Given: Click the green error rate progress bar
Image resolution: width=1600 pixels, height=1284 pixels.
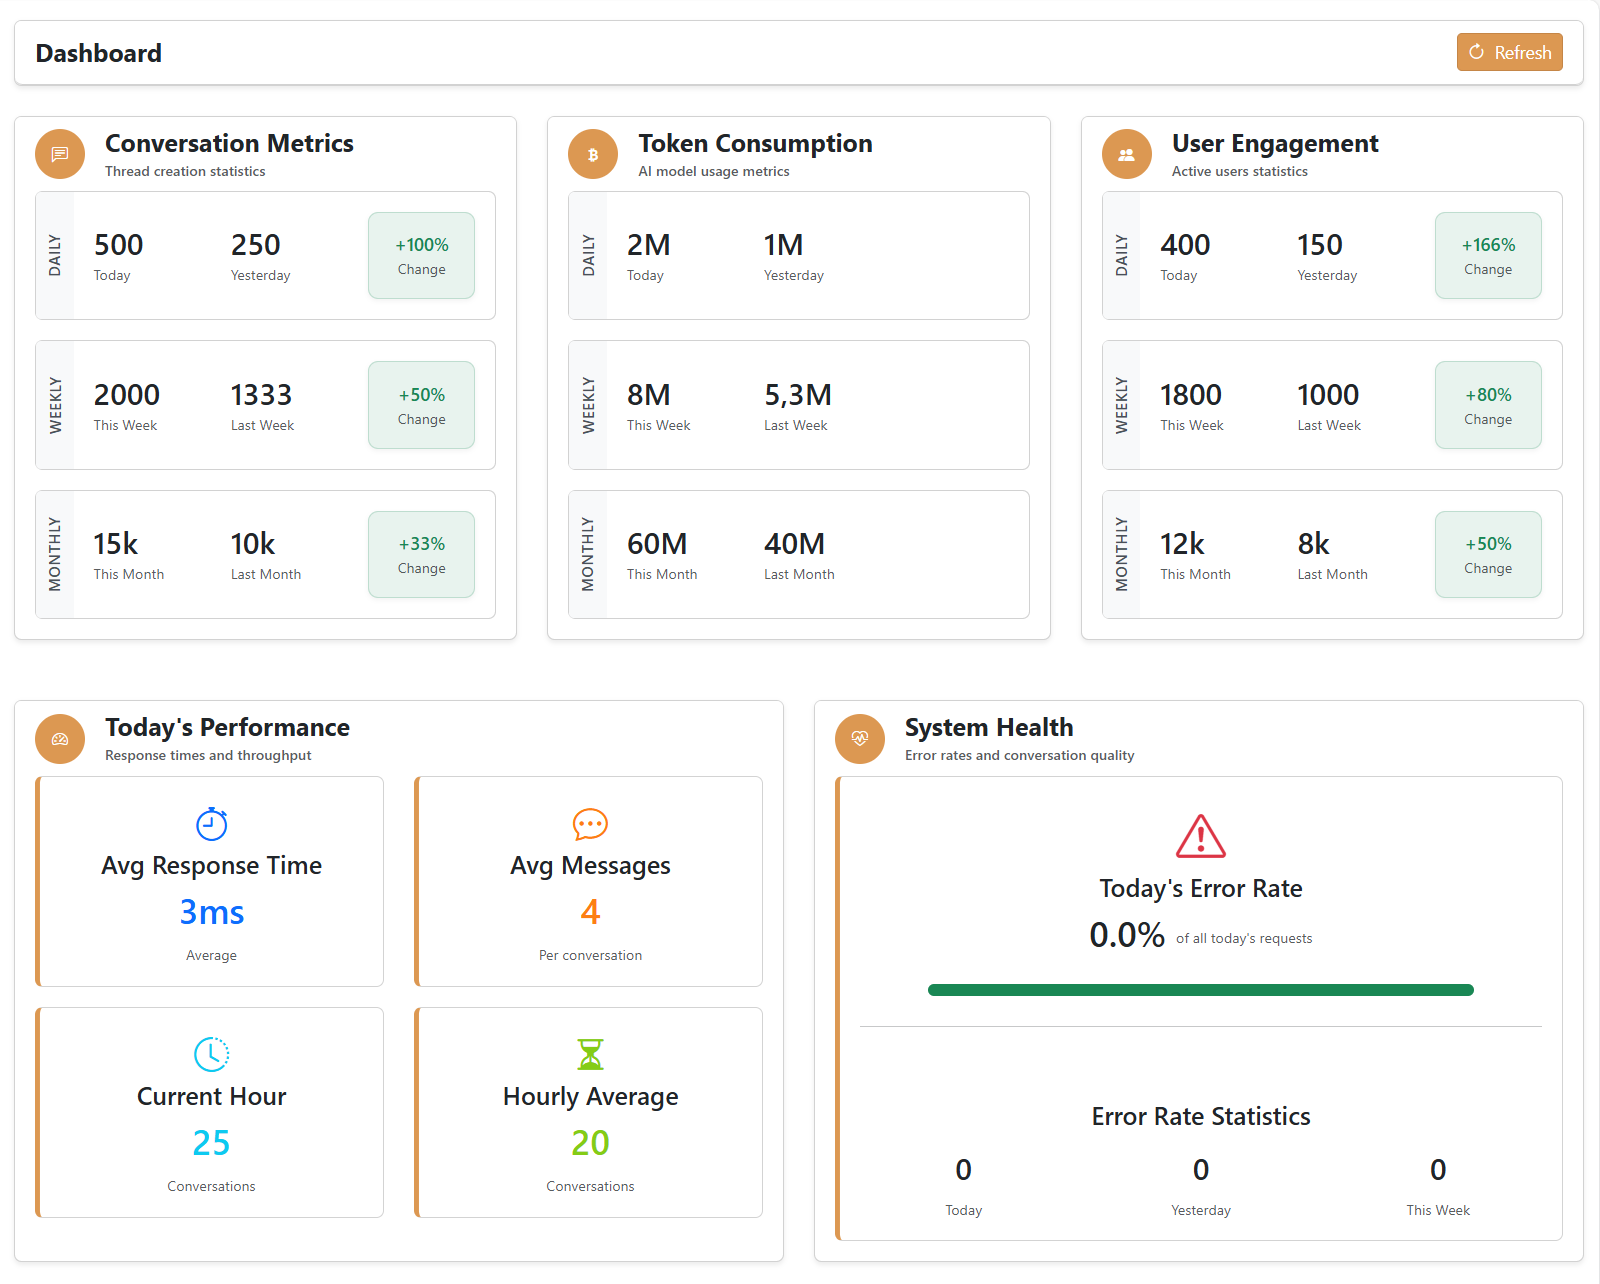Looking at the screenshot, I should click(x=1200, y=989).
